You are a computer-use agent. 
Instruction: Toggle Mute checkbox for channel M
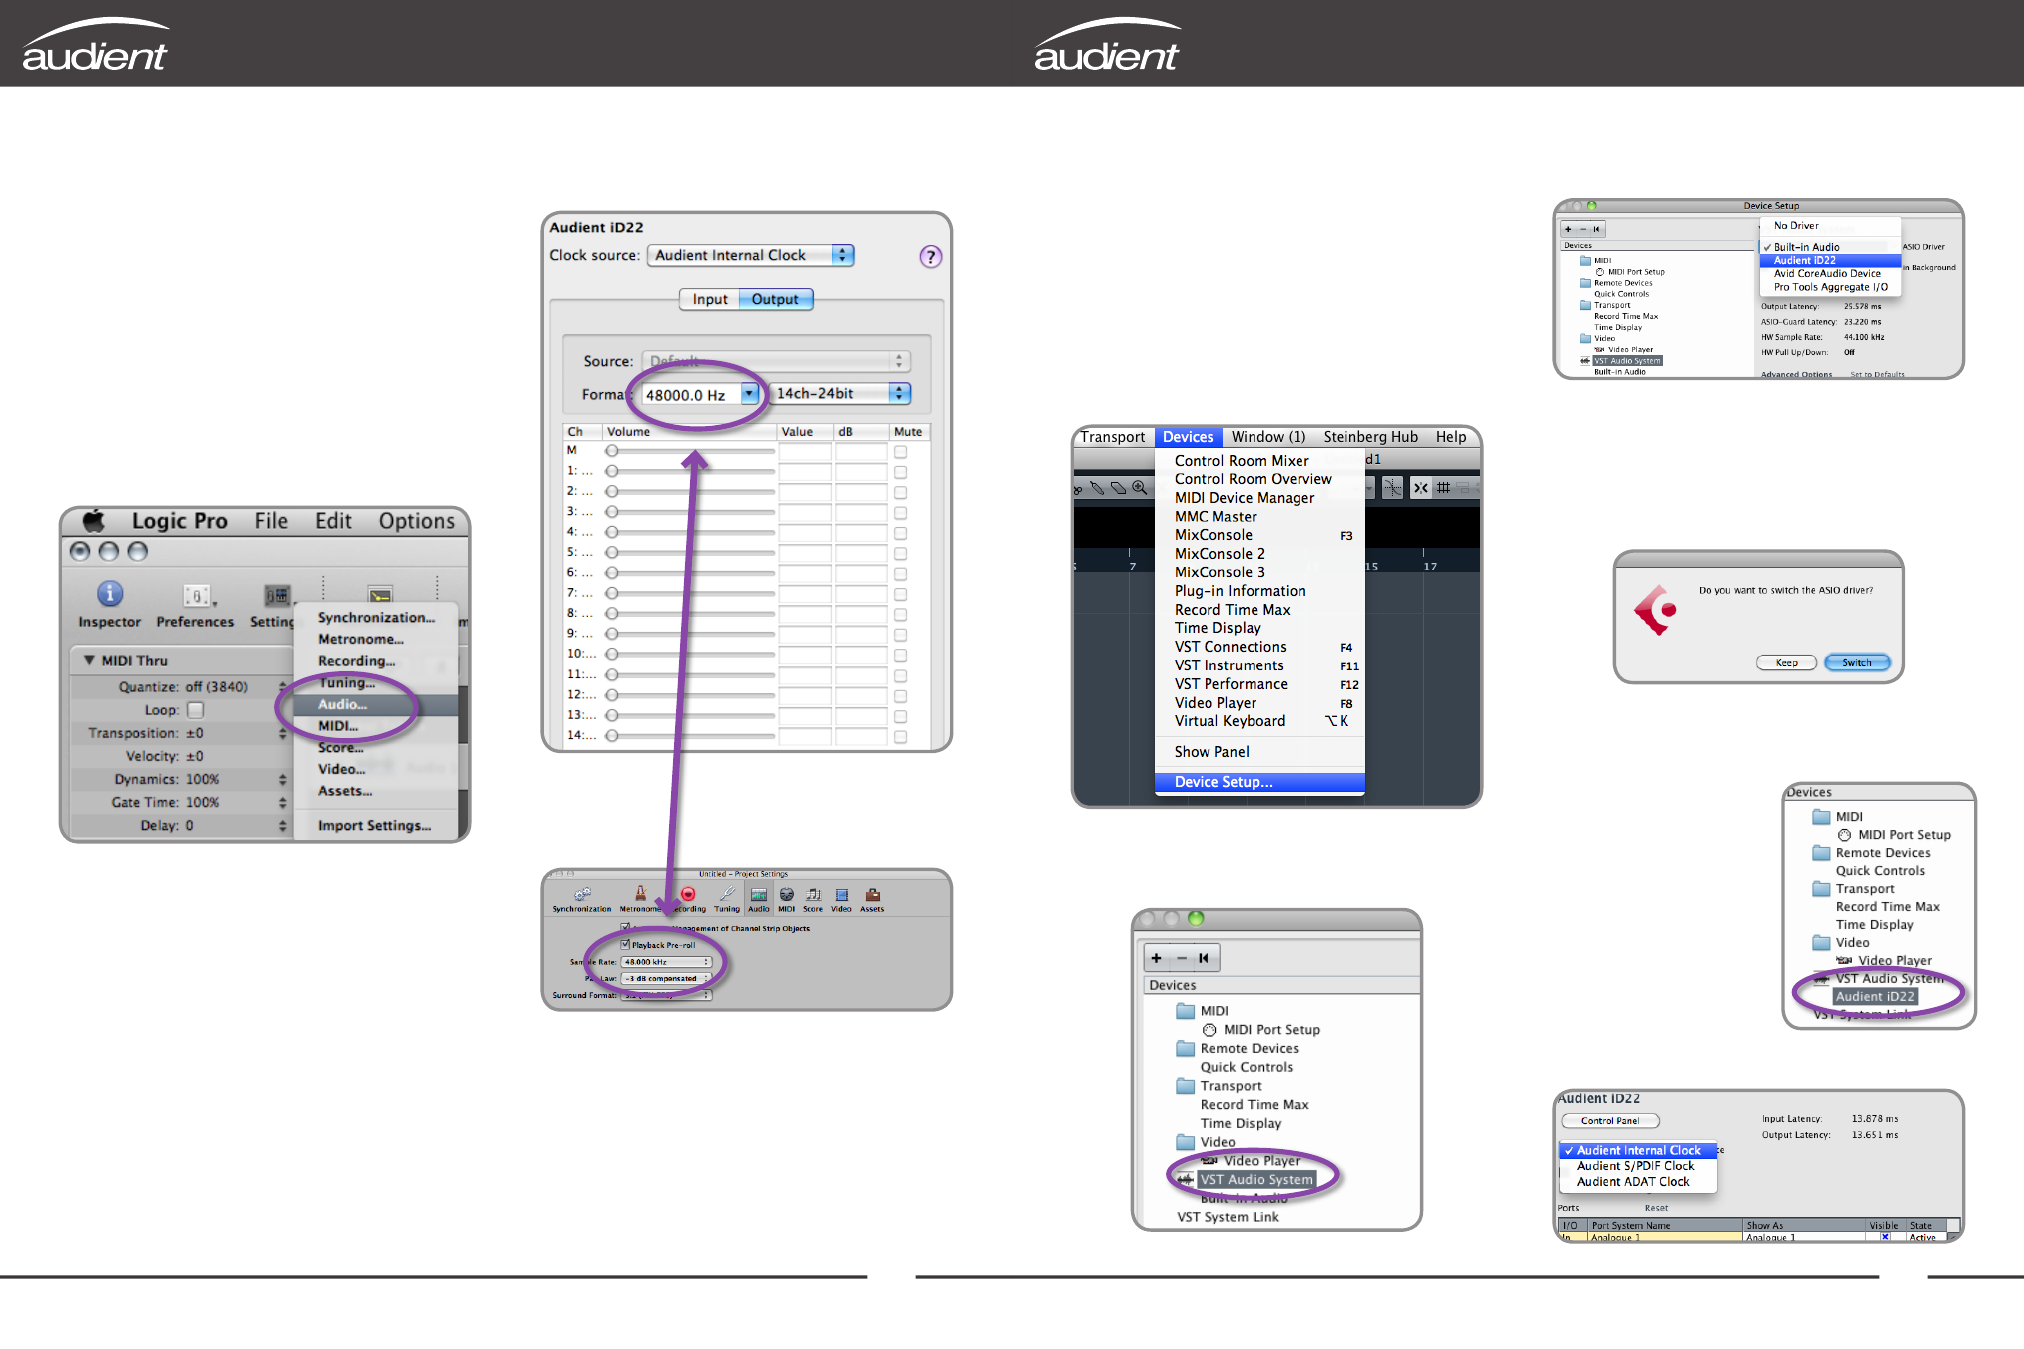(901, 452)
